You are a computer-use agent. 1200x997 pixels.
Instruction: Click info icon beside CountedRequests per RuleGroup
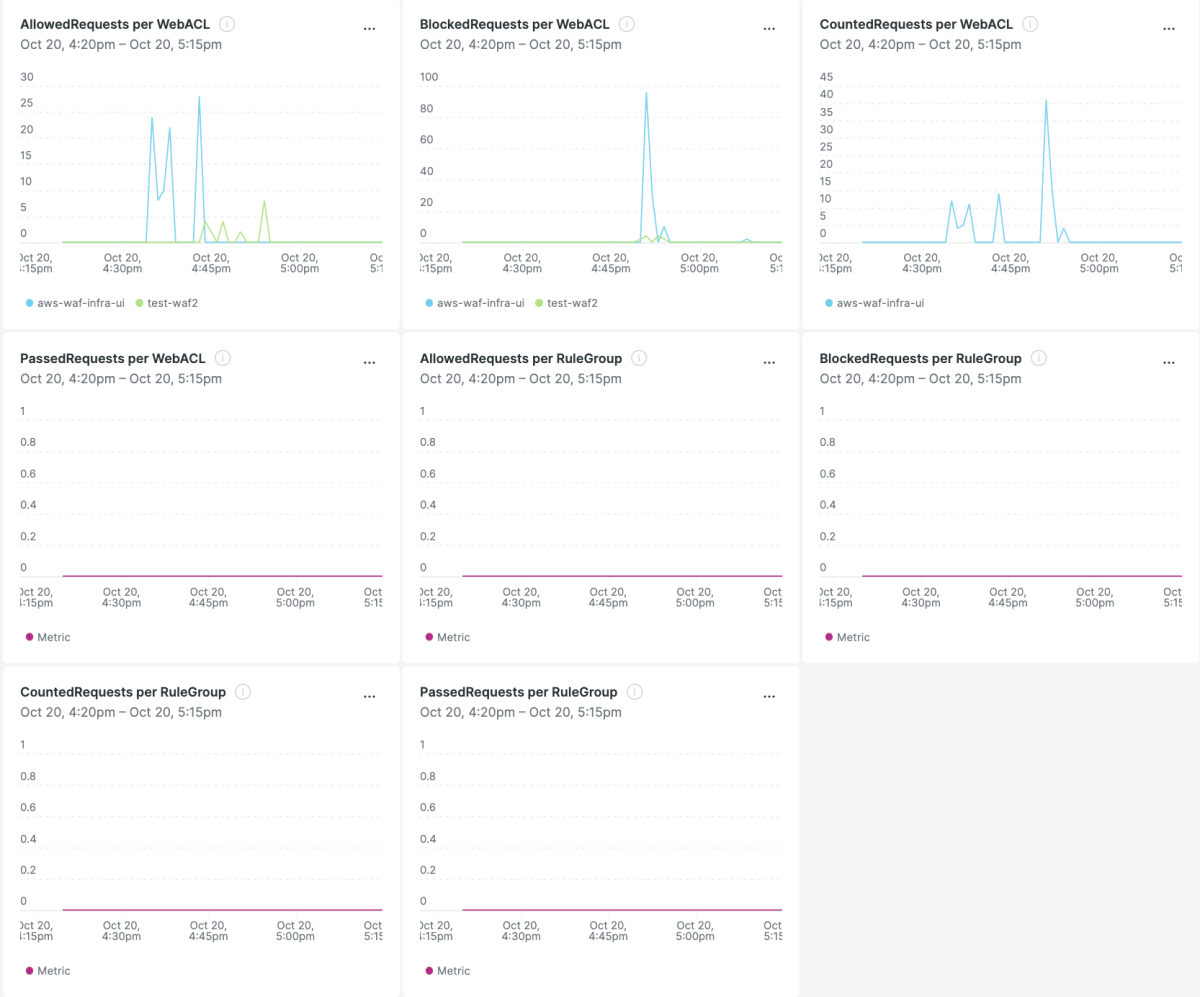click(243, 692)
